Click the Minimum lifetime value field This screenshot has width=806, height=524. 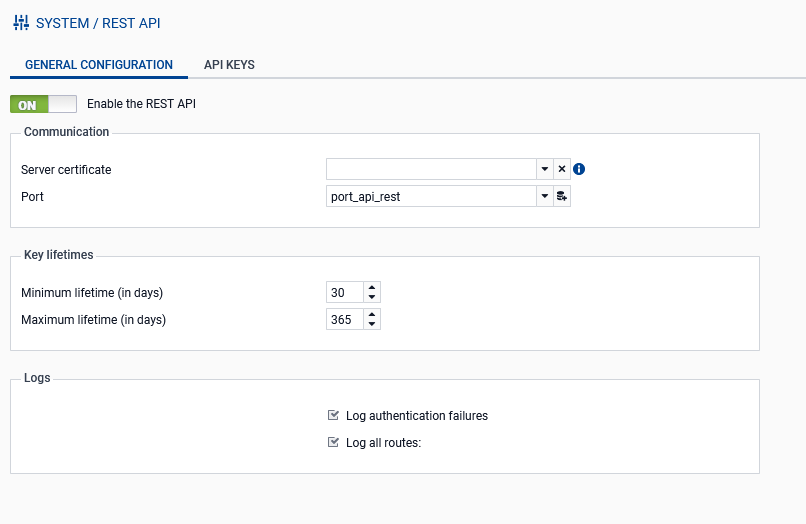tap(344, 293)
